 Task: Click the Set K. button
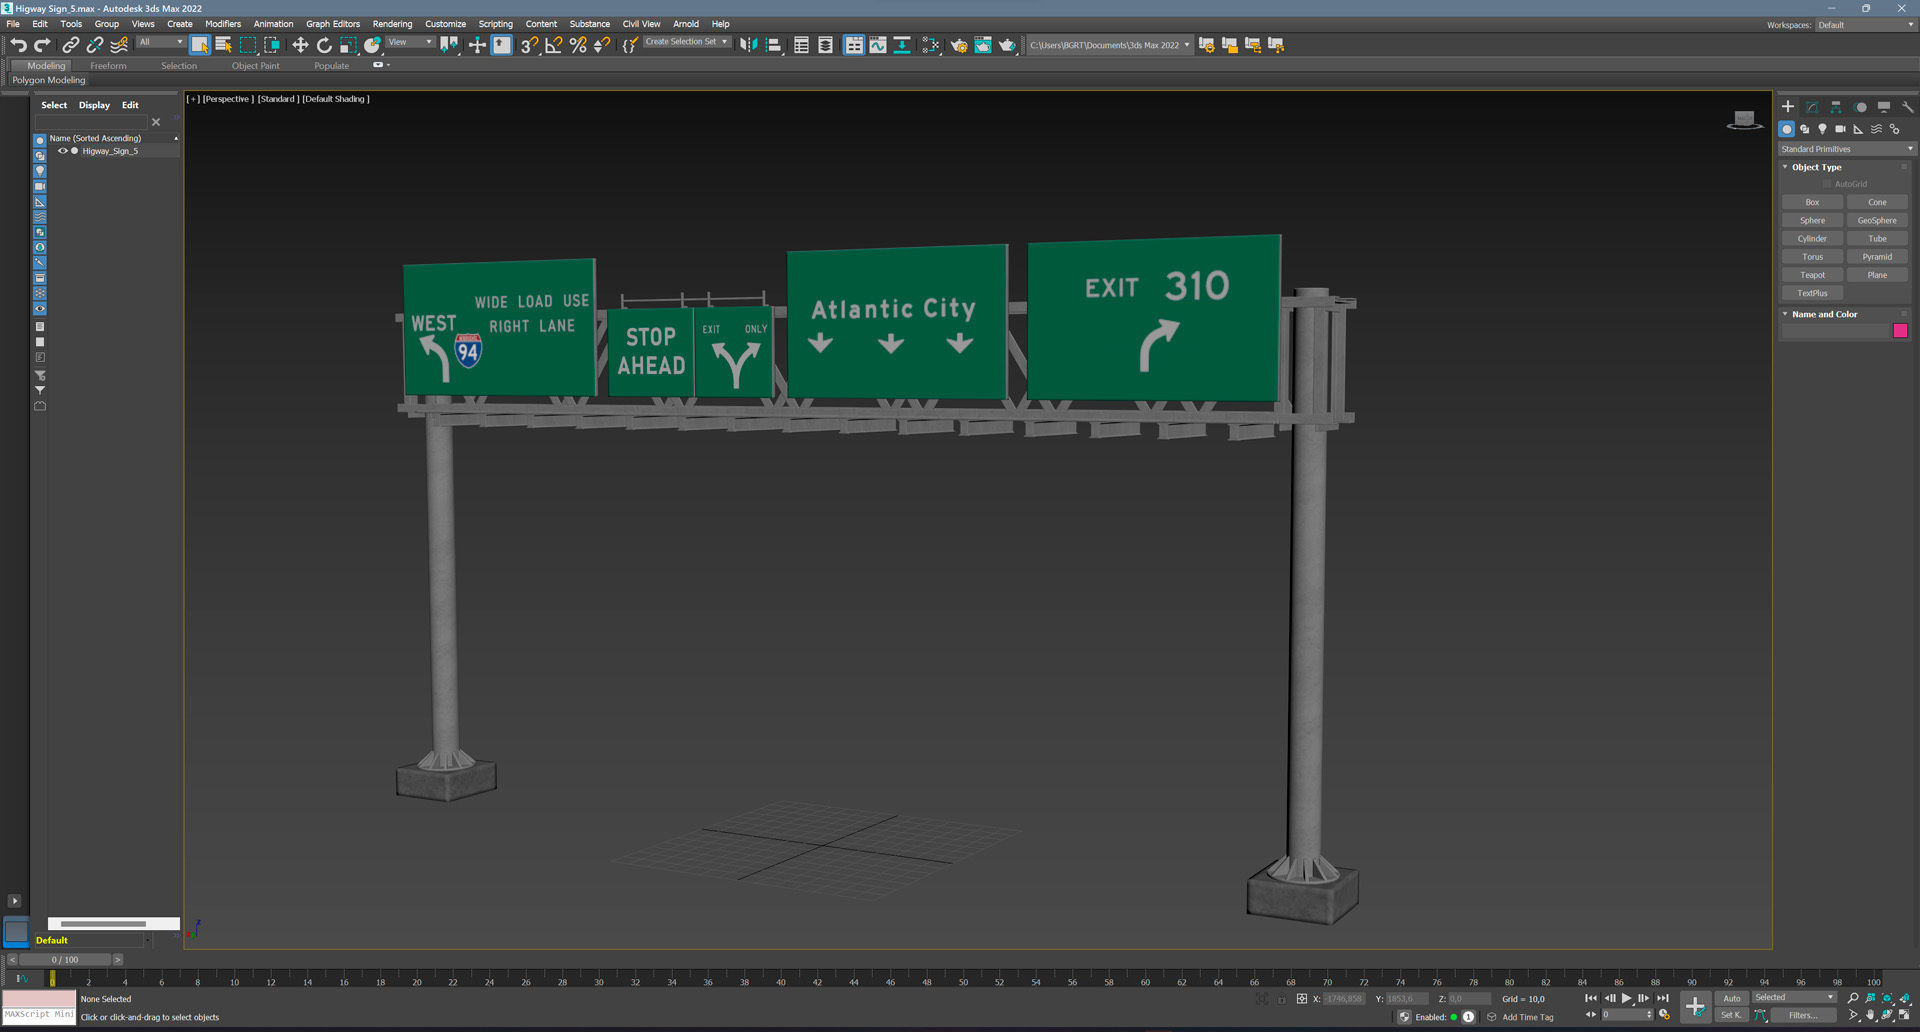[1731, 1016]
